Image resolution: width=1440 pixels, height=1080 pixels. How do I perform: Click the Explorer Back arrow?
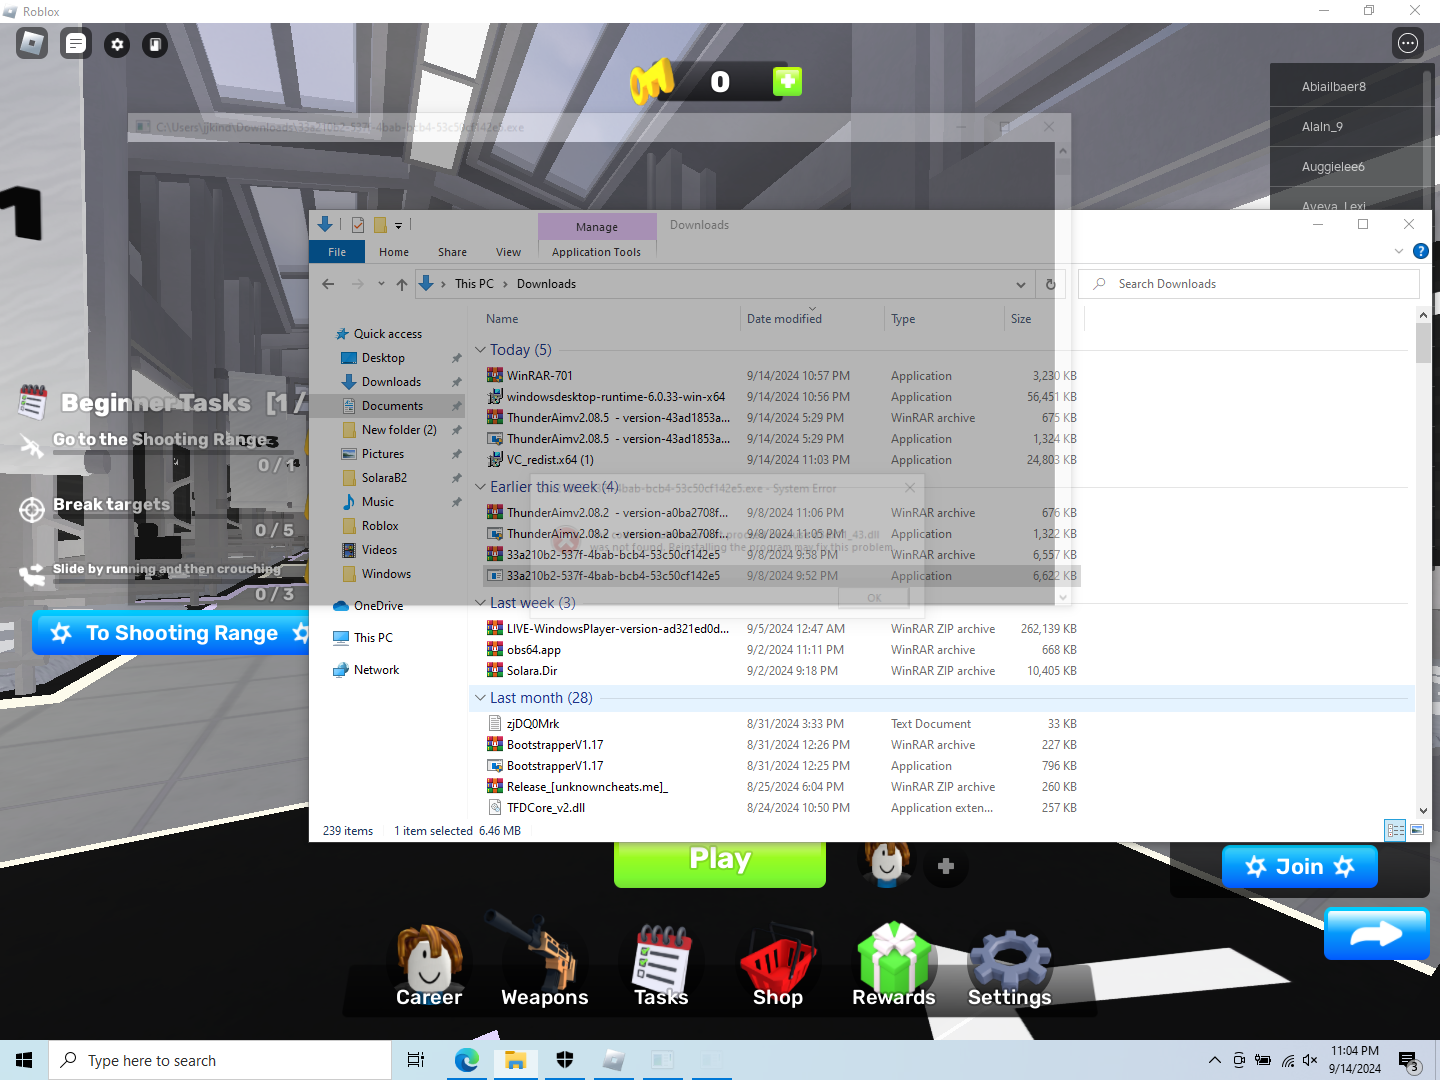pos(328,284)
